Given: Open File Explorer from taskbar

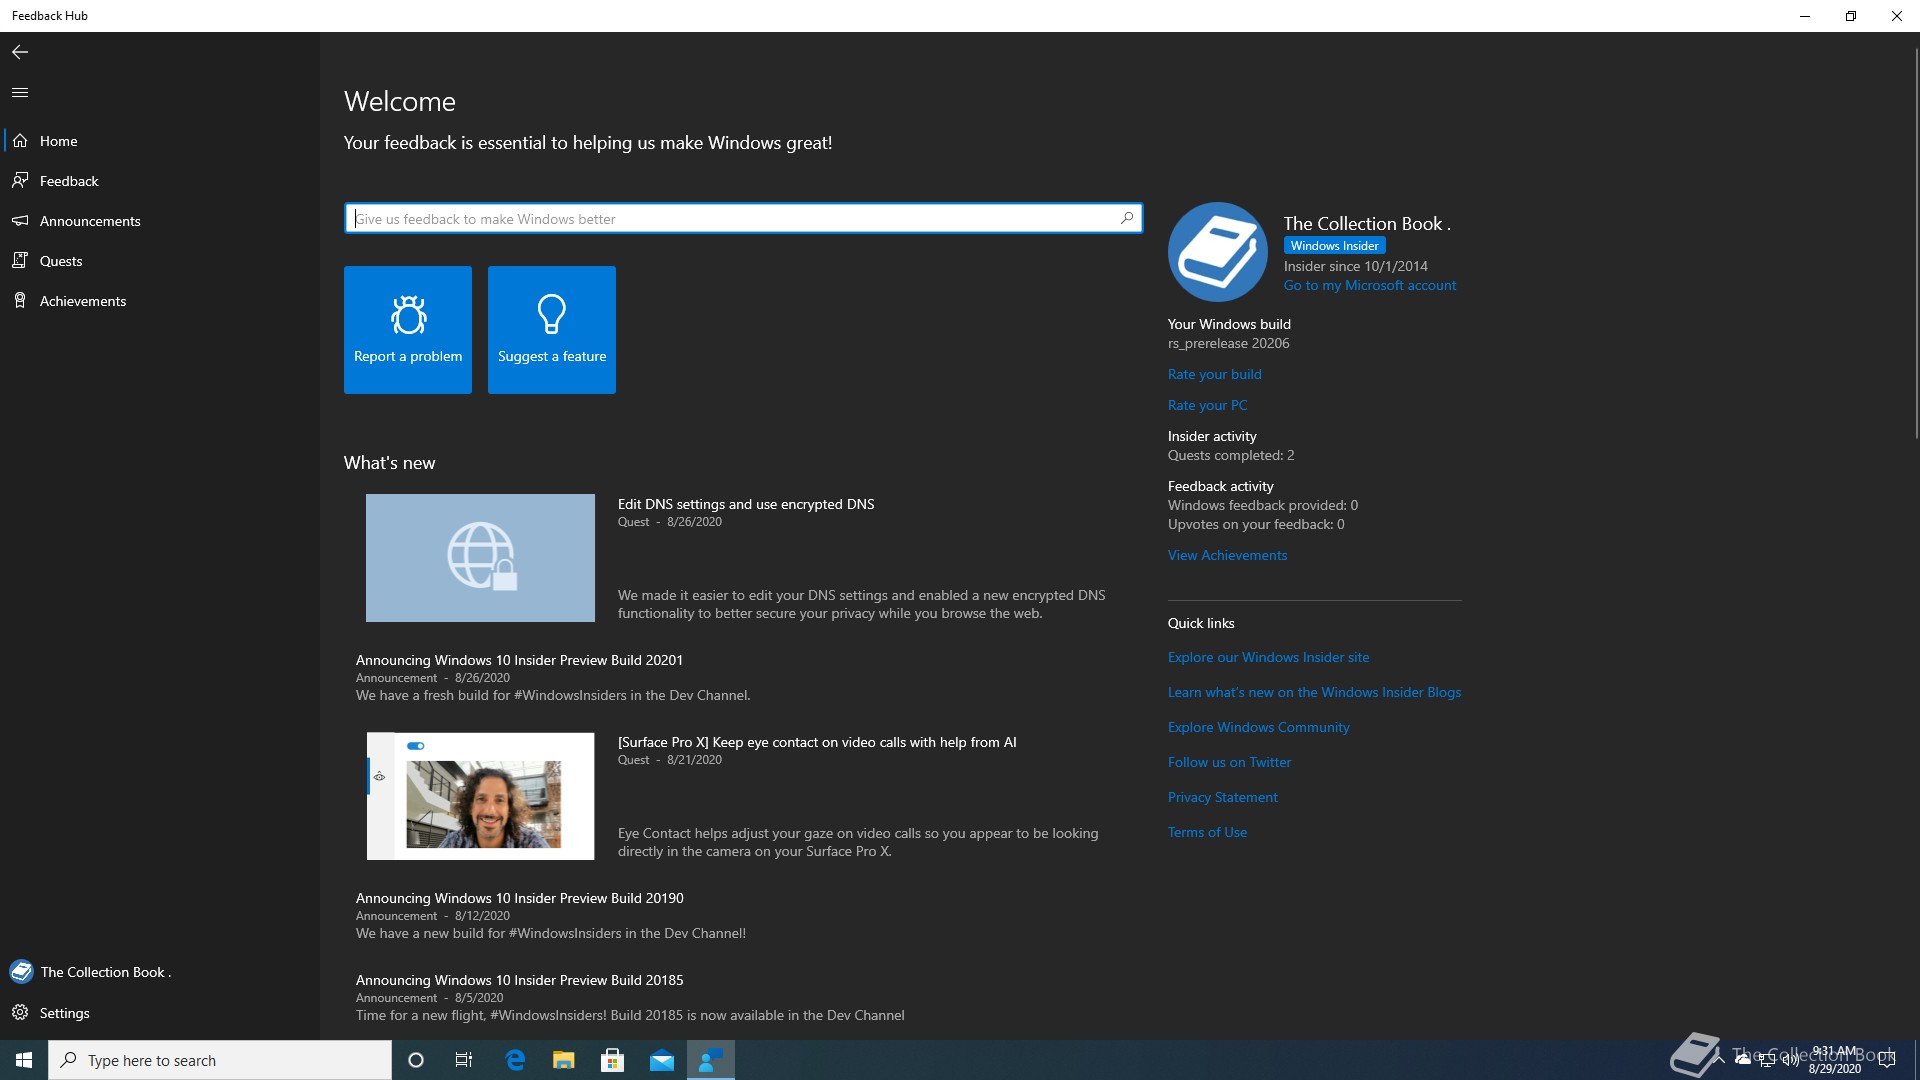Looking at the screenshot, I should pos(564,1060).
